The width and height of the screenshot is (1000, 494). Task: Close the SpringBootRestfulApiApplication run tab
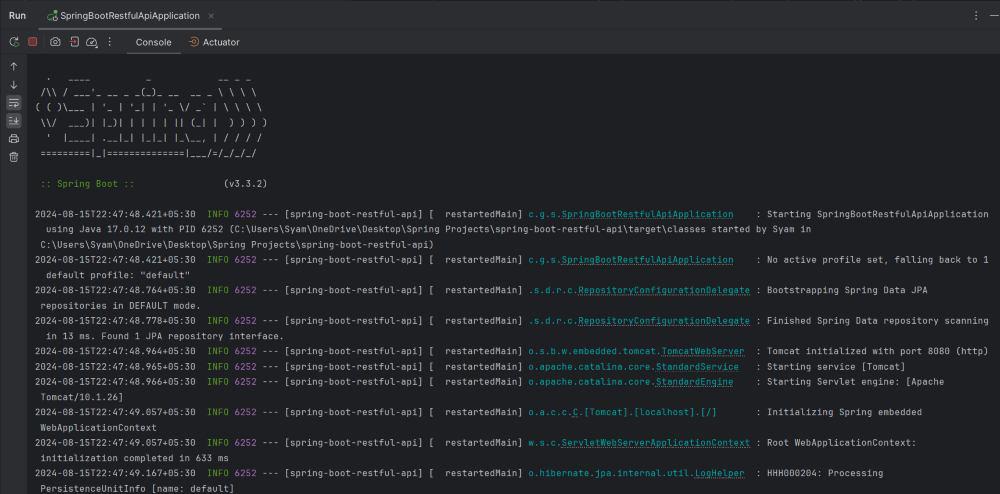click(x=211, y=16)
